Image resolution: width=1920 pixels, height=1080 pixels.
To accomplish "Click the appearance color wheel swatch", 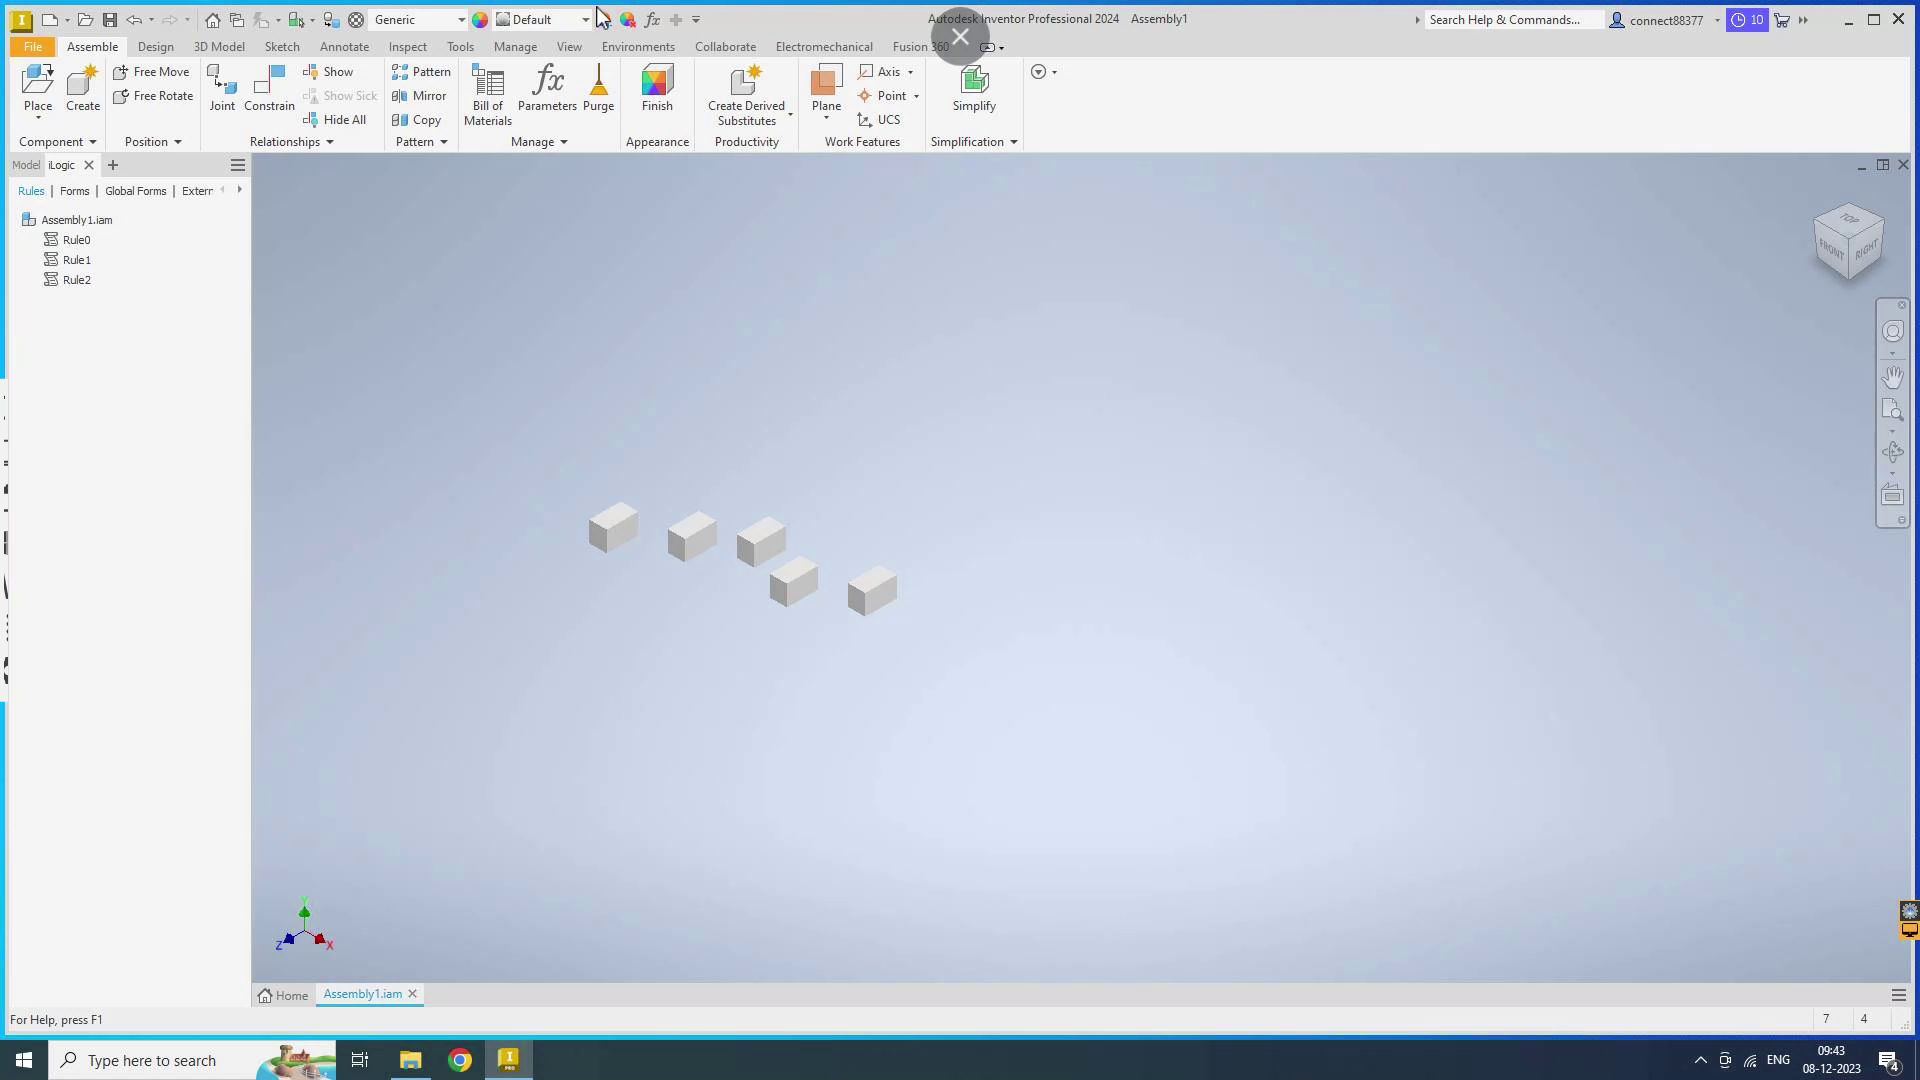I will pyautogui.click(x=480, y=20).
